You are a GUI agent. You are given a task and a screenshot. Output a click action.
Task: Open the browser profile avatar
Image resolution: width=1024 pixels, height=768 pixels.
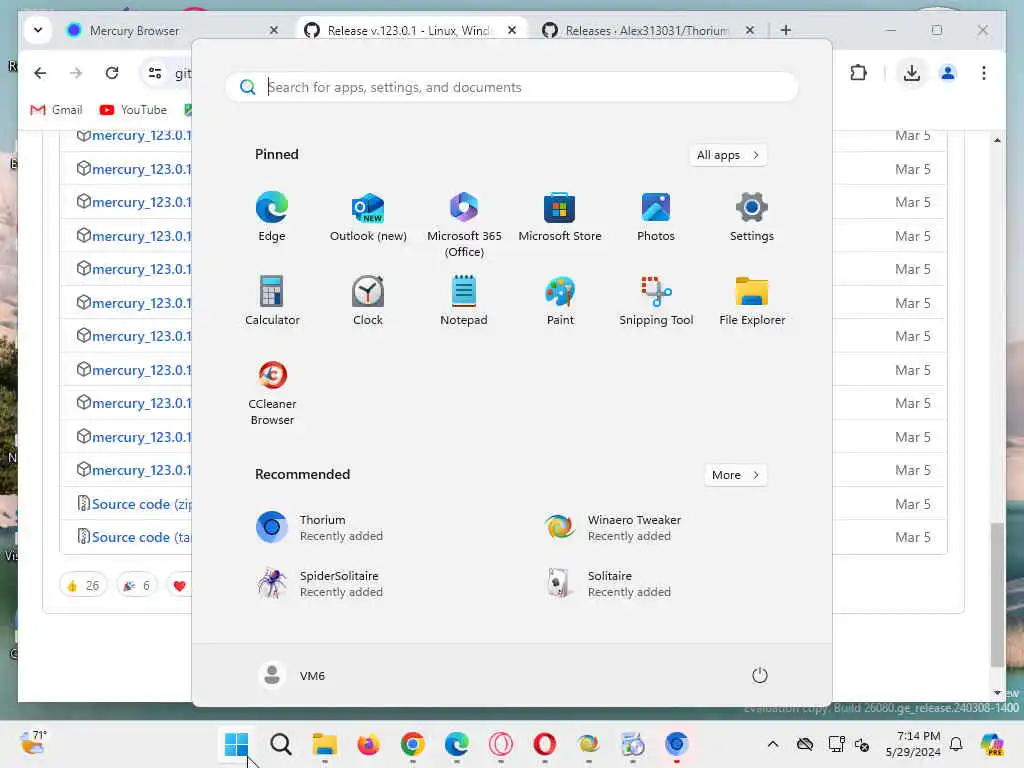coord(948,73)
